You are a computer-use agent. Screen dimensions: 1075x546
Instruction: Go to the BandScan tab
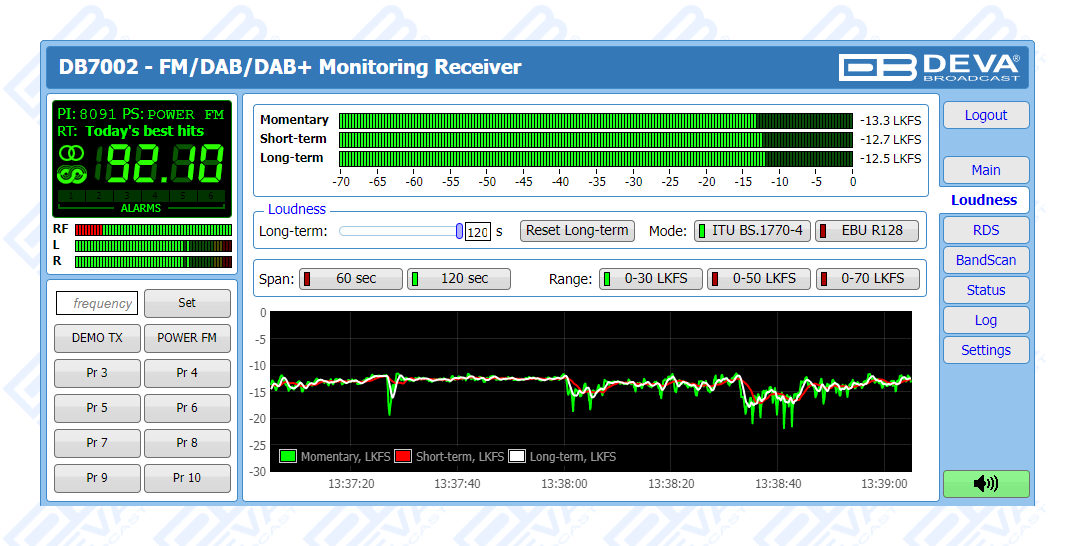985,260
